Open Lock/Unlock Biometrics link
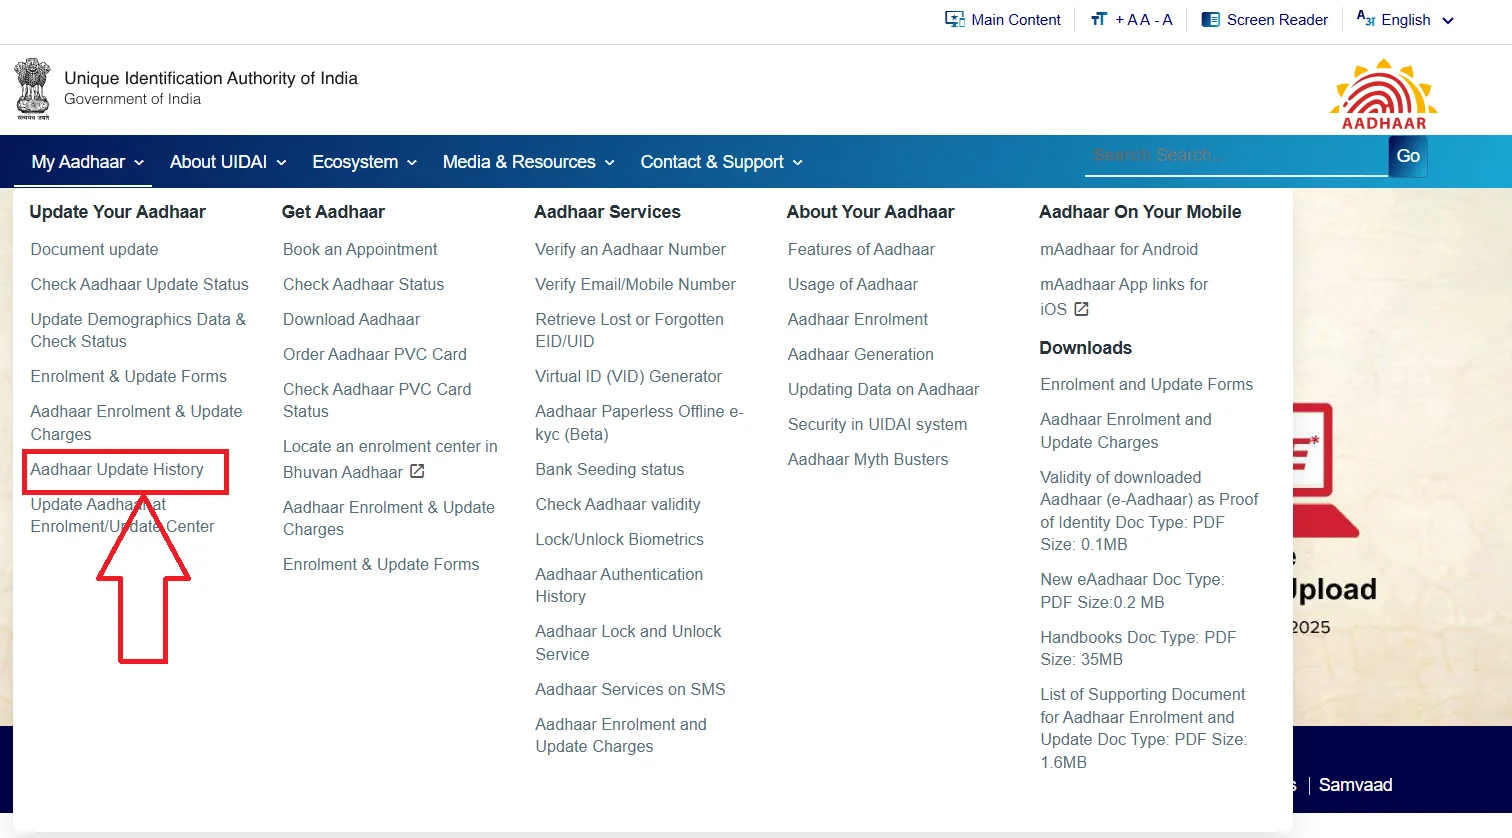 coord(619,539)
